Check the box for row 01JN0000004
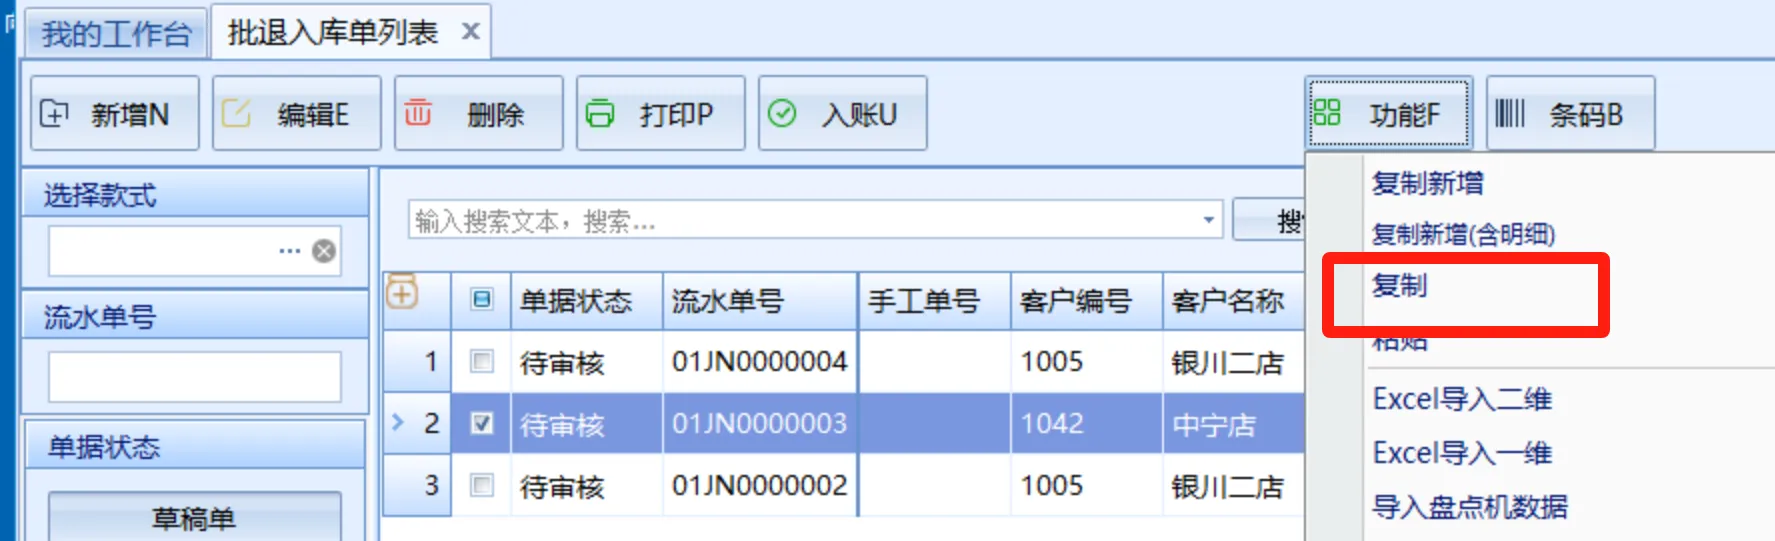 [x=482, y=361]
